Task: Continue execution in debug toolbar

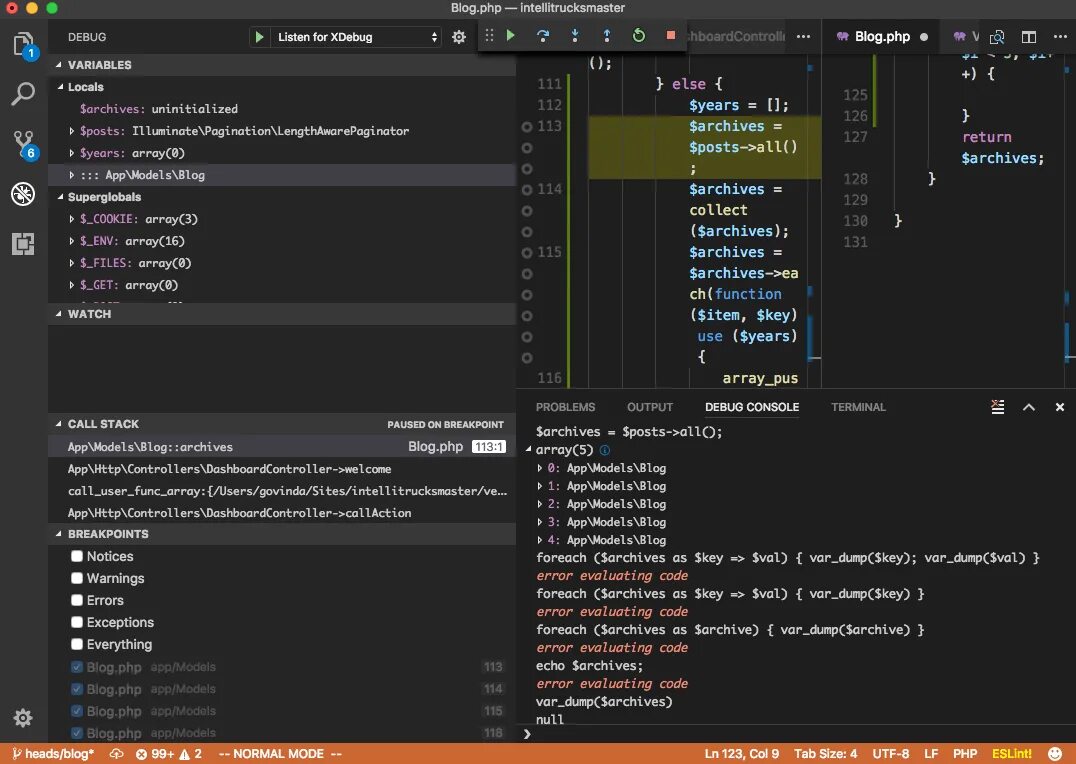Action: [511, 35]
